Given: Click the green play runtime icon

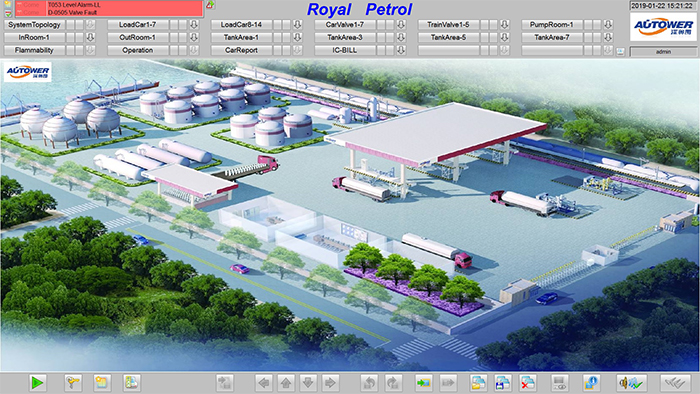Looking at the screenshot, I should [x=38, y=382].
